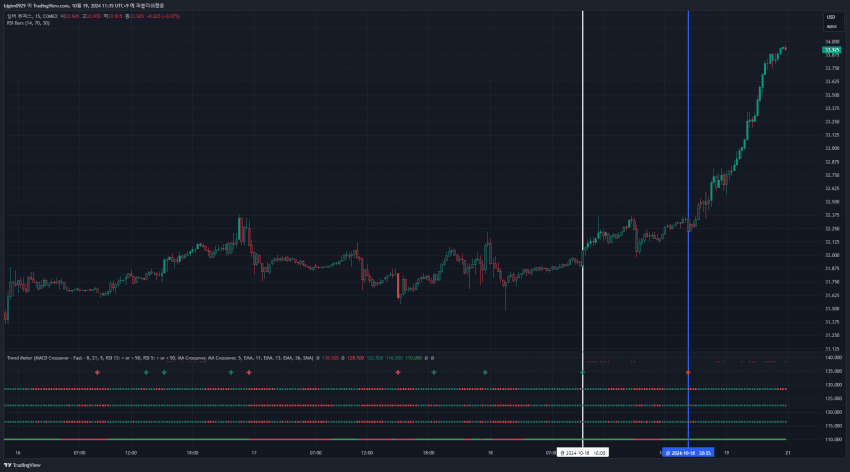Select the white 2024-10-18 date label
Viewport: 850px width, 472px height.
click(583, 452)
